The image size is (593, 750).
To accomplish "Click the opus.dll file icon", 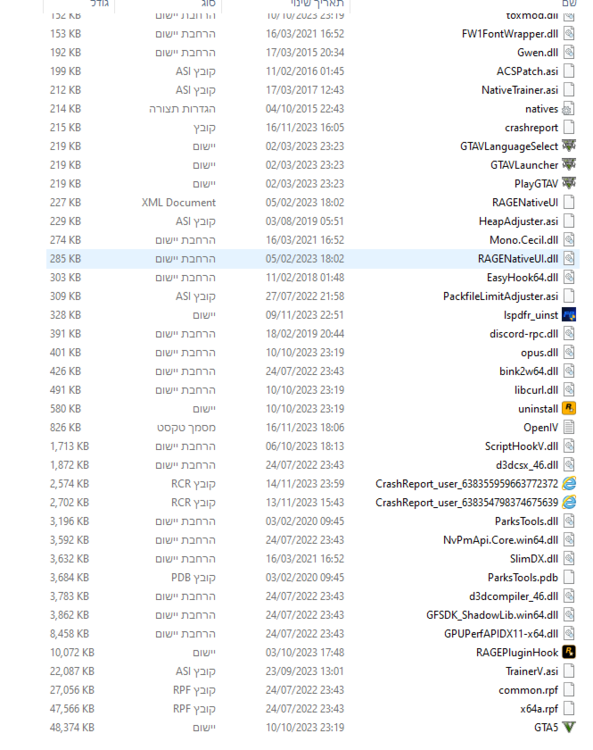I will click(x=569, y=352).
